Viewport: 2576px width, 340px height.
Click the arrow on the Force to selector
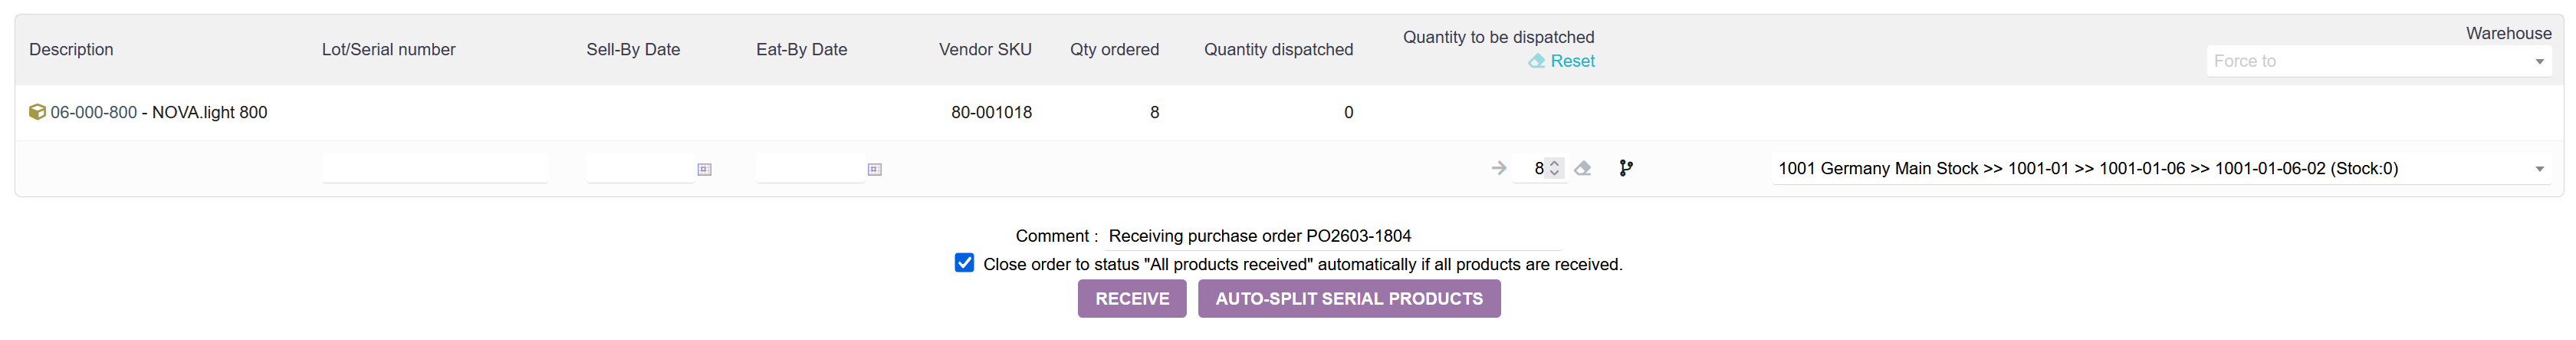click(x=2539, y=62)
